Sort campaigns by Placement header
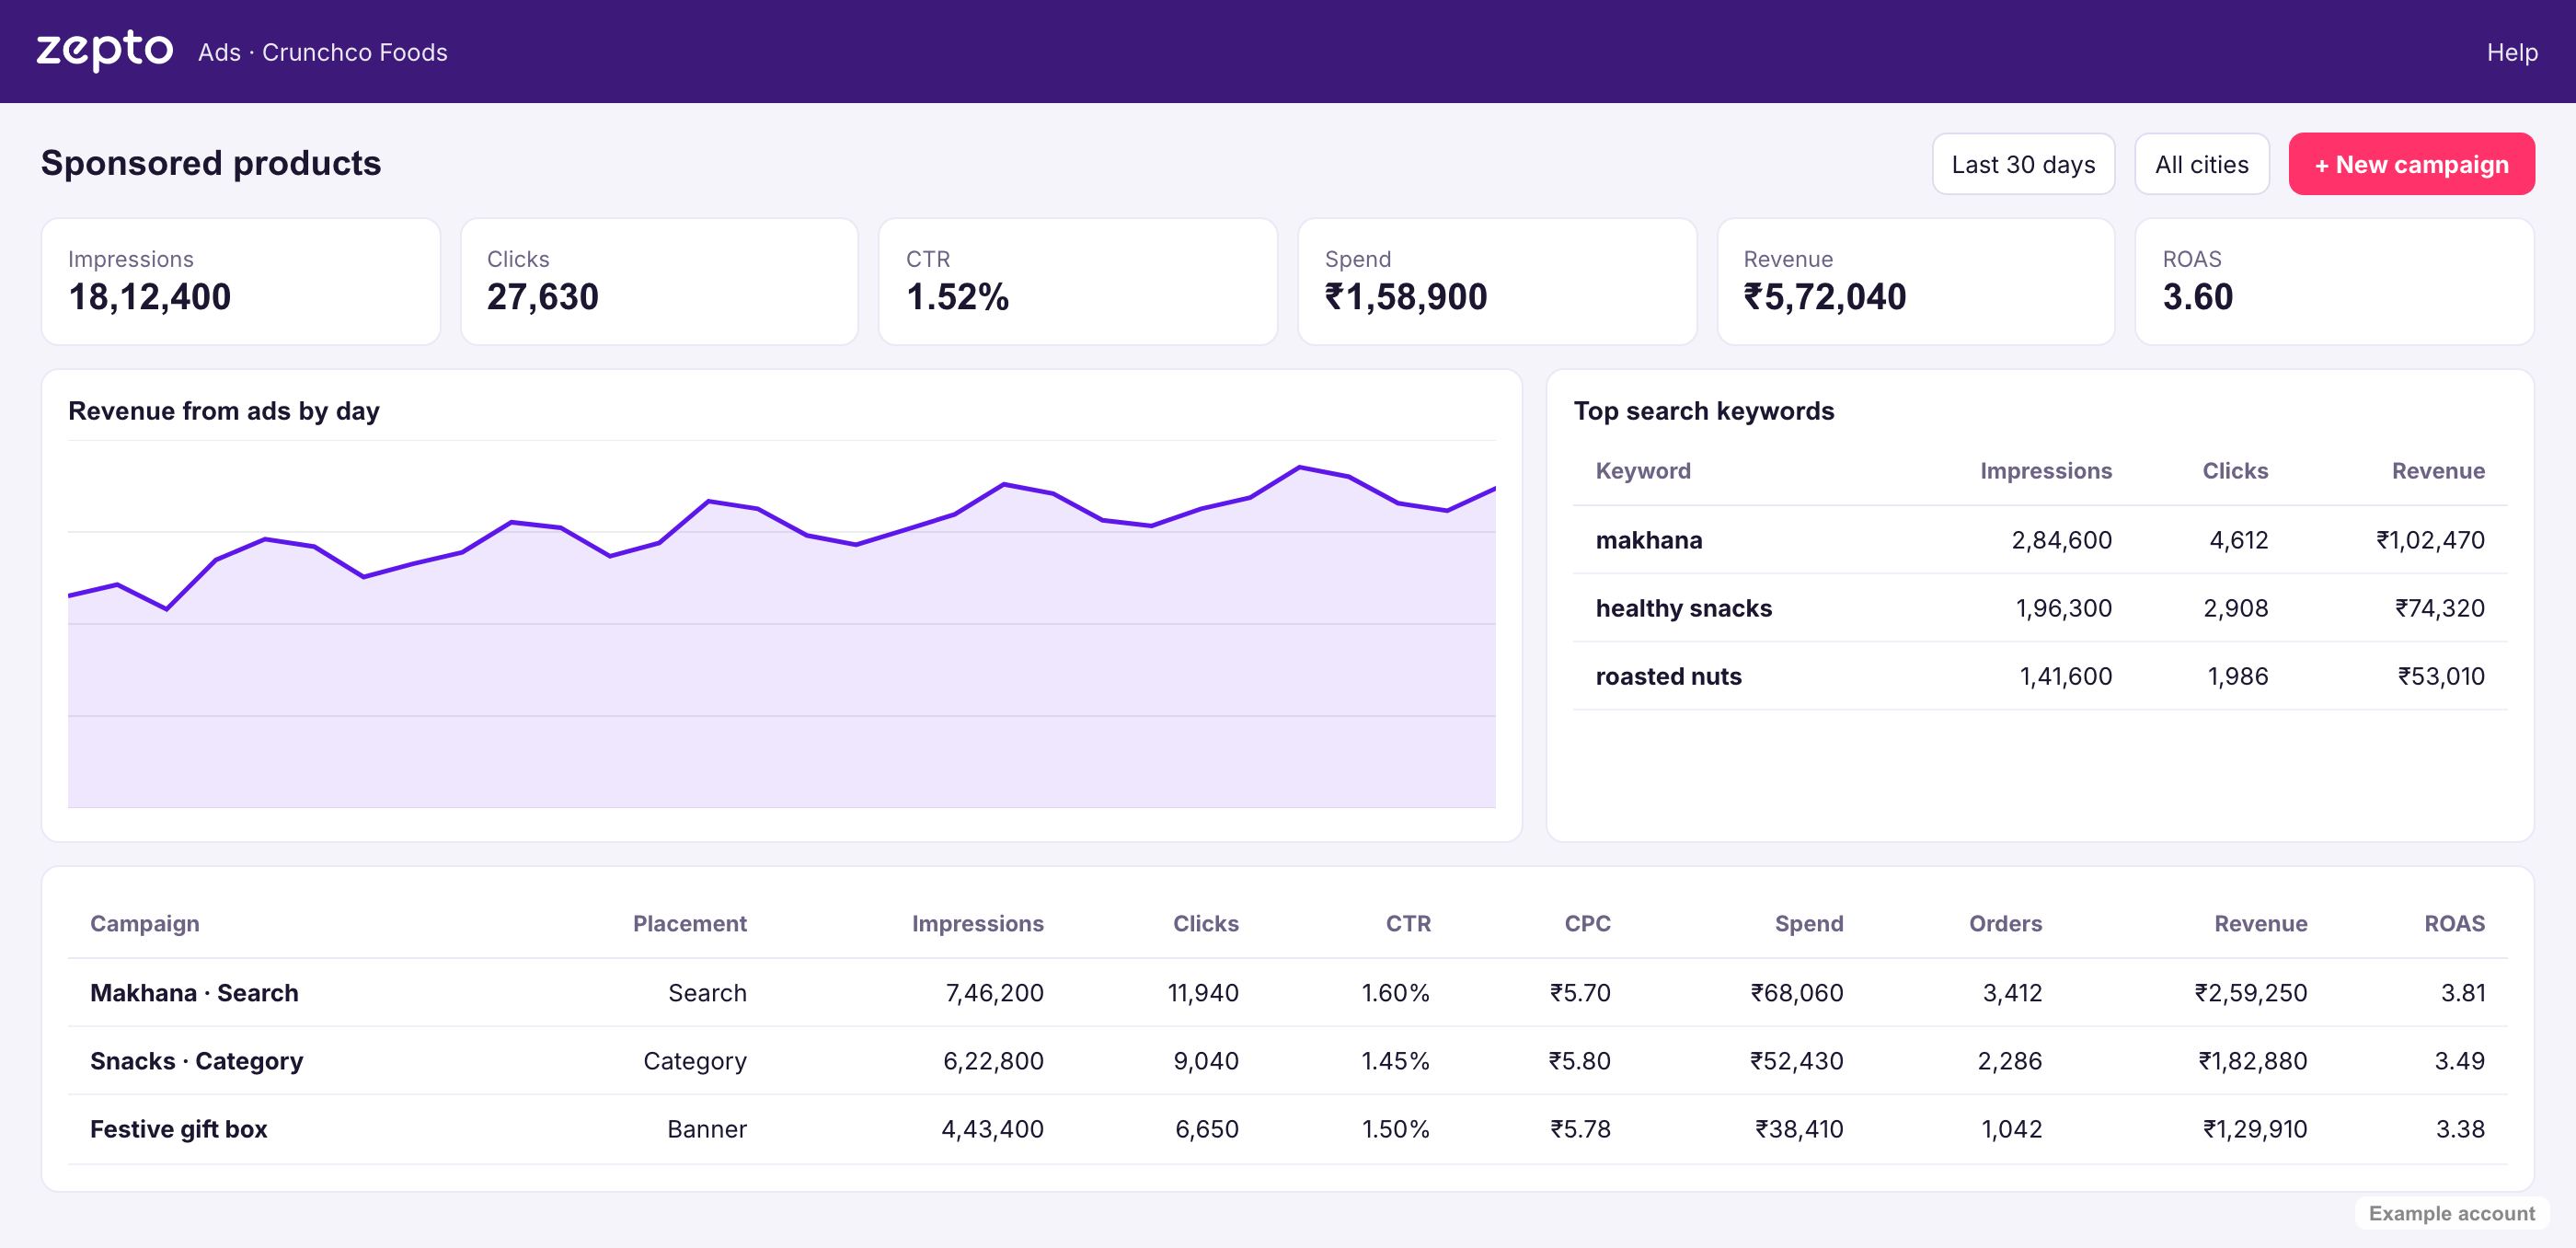 coord(689,924)
